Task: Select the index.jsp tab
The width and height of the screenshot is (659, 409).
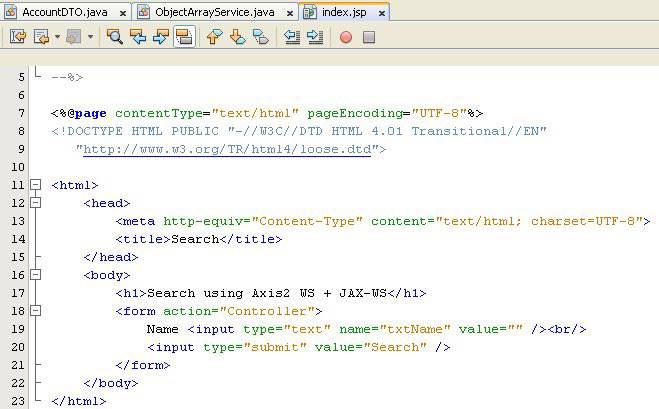Action: pyautogui.click(x=344, y=13)
